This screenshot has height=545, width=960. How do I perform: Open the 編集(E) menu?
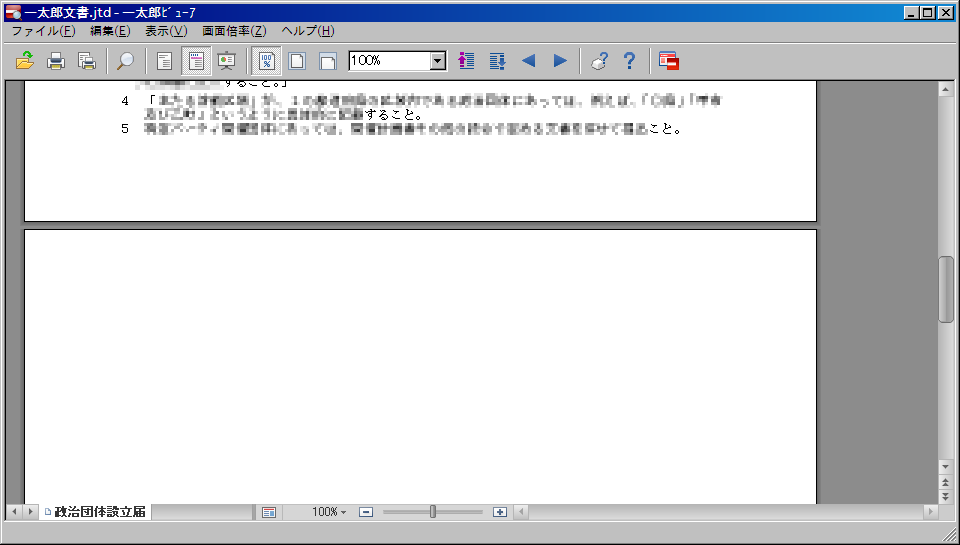[110, 31]
